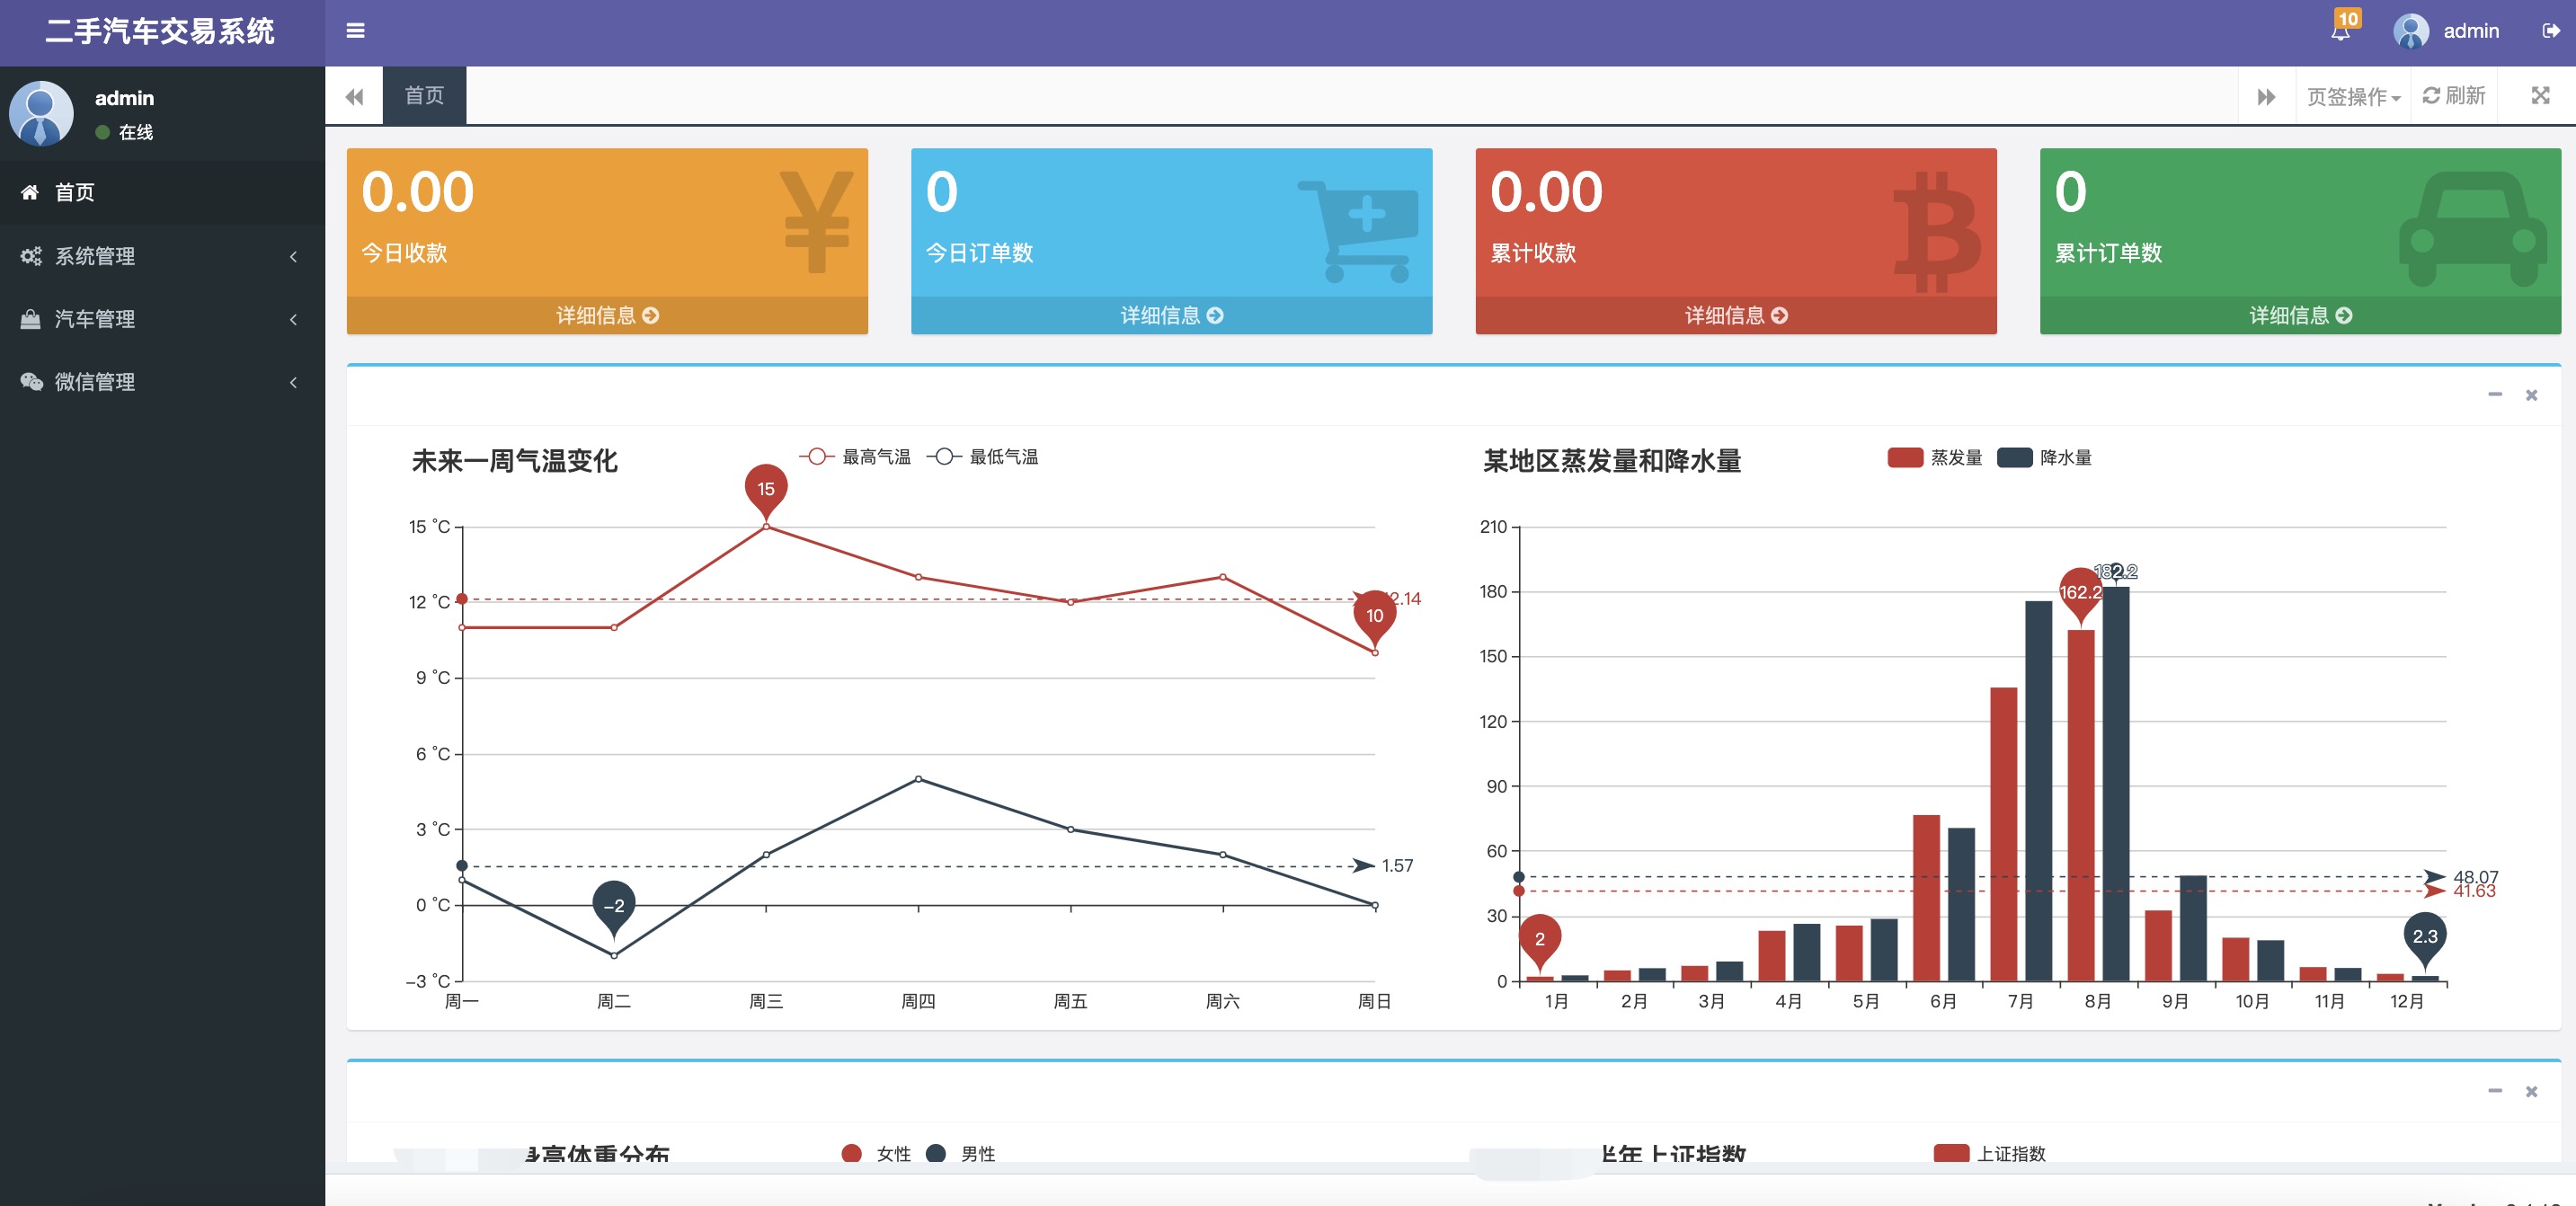Click the yen icon on 今日收款 card
This screenshot has height=1206, width=2576.
point(817,222)
